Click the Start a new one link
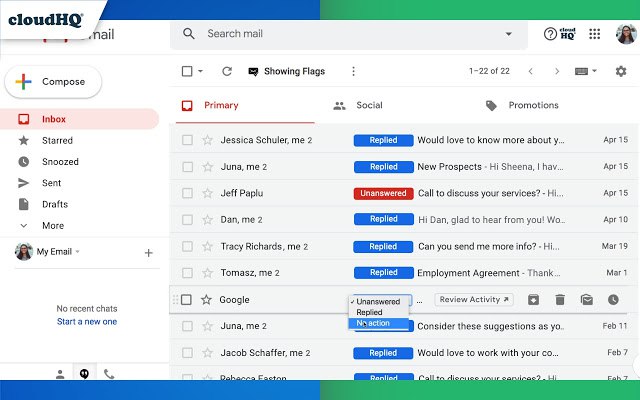 (87, 322)
